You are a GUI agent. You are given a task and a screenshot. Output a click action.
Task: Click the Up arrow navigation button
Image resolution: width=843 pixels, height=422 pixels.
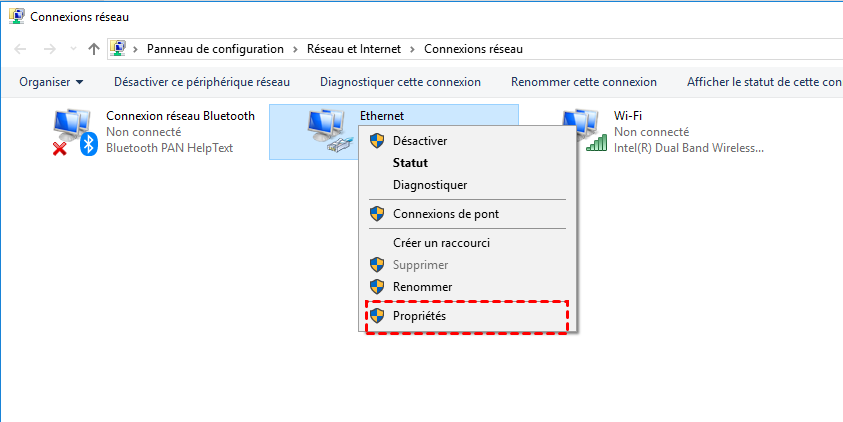tap(93, 48)
